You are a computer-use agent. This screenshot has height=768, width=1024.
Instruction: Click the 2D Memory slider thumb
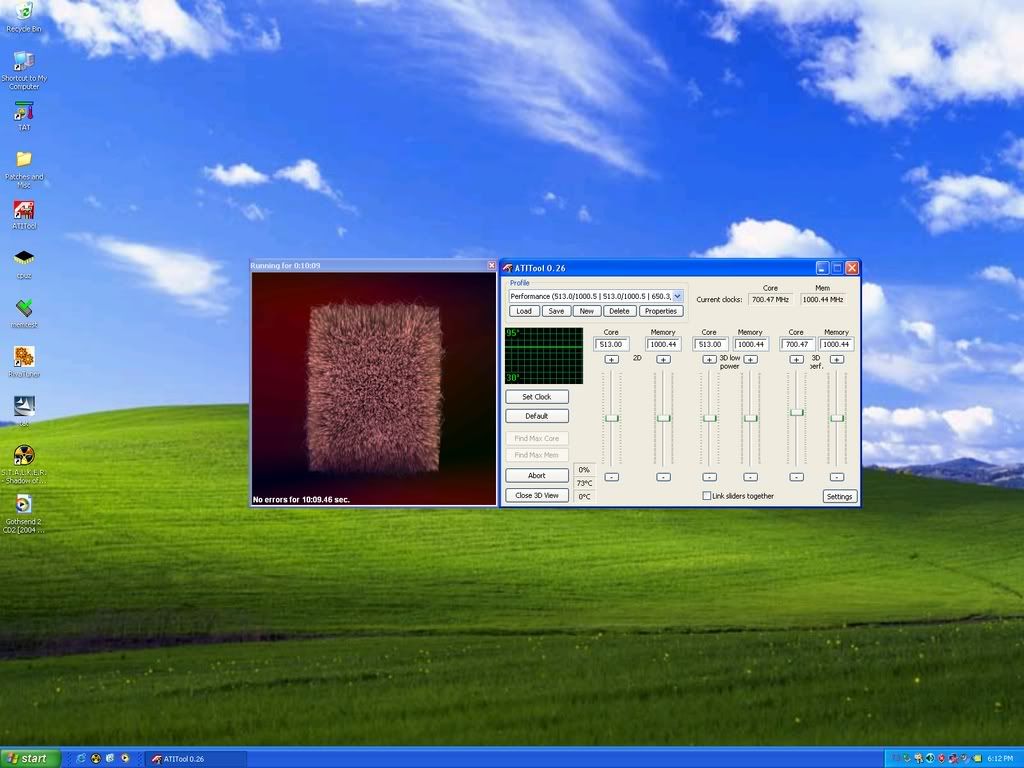click(x=664, y=418)
